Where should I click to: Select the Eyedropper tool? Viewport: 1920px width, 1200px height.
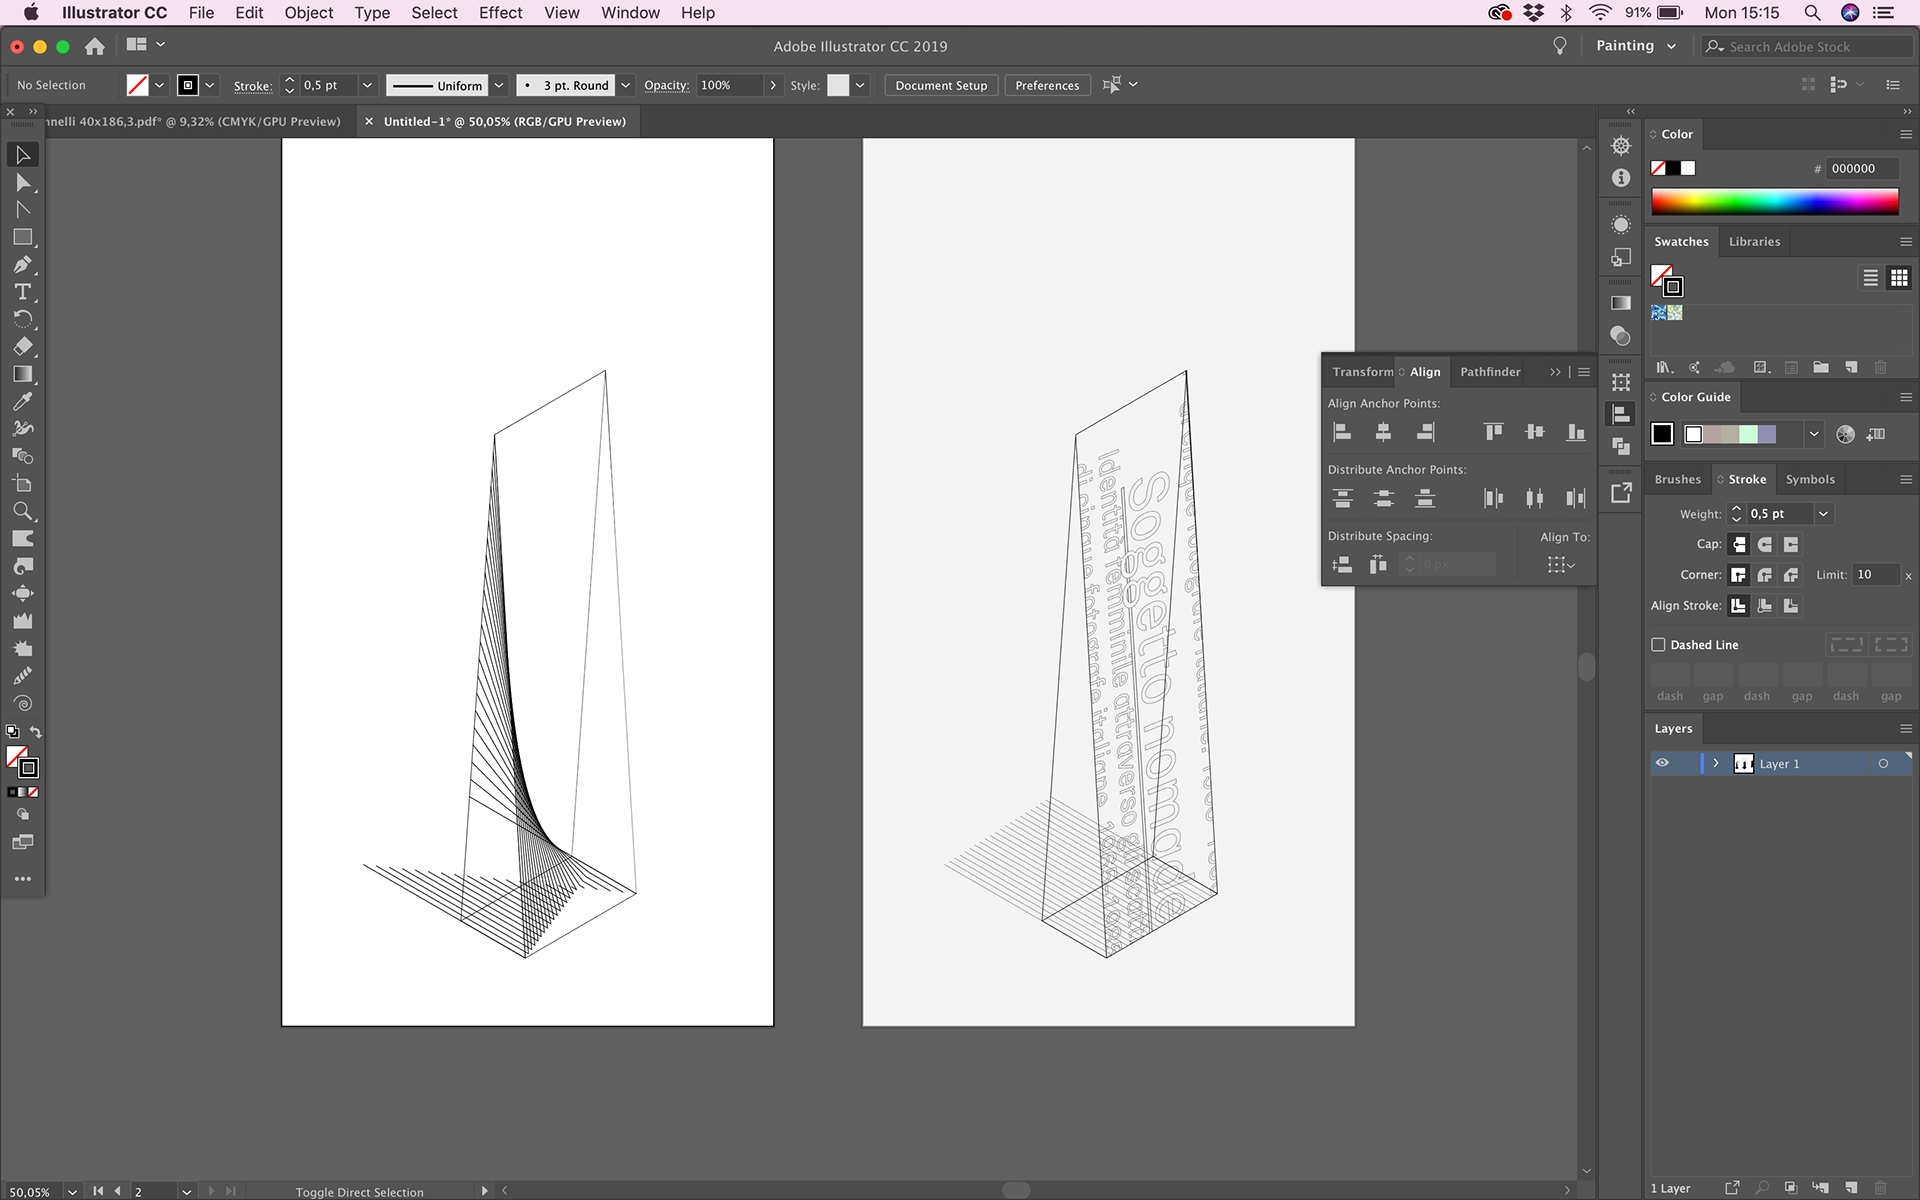(x=22, y=401)
